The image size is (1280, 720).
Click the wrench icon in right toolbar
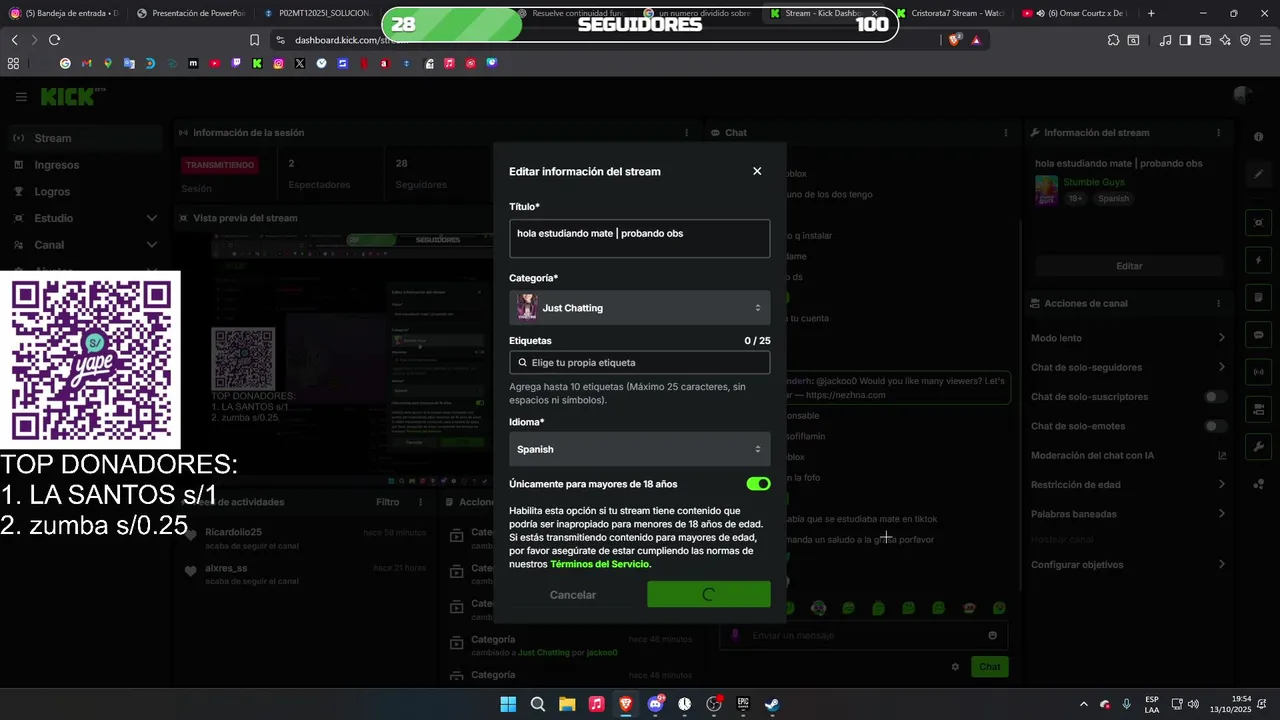tap(1258, 446)
